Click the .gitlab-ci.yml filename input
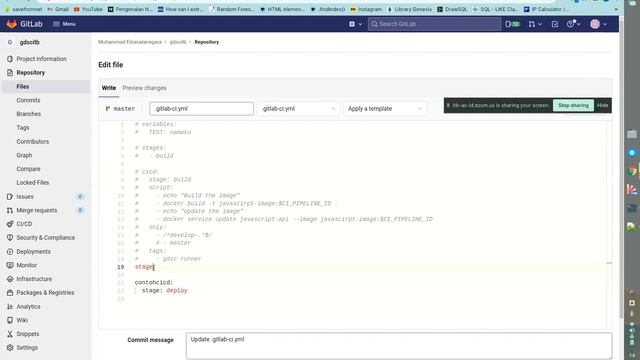This screenshot has height=360, width=640. point(201,109)
